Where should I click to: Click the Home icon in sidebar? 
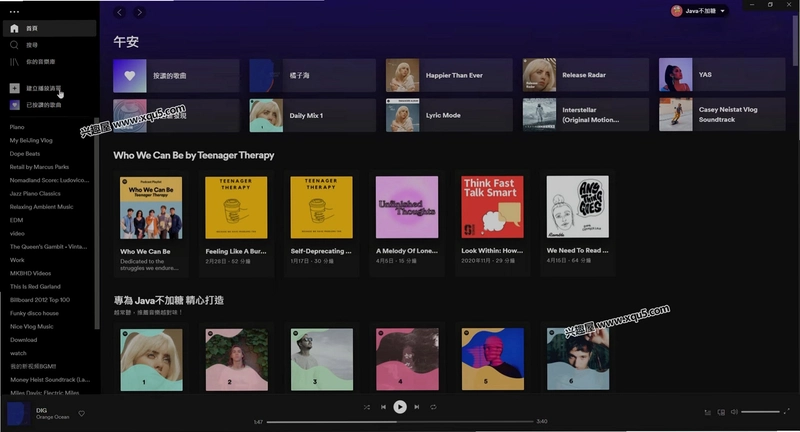point(14,29)
